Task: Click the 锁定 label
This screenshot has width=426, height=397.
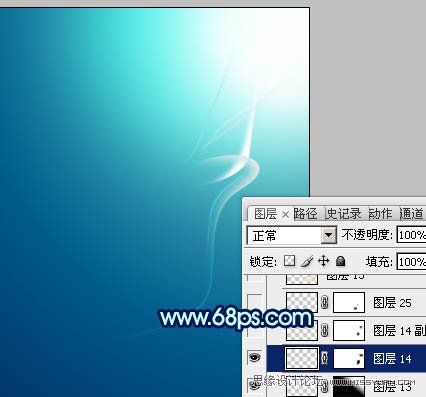Action: 263,262
